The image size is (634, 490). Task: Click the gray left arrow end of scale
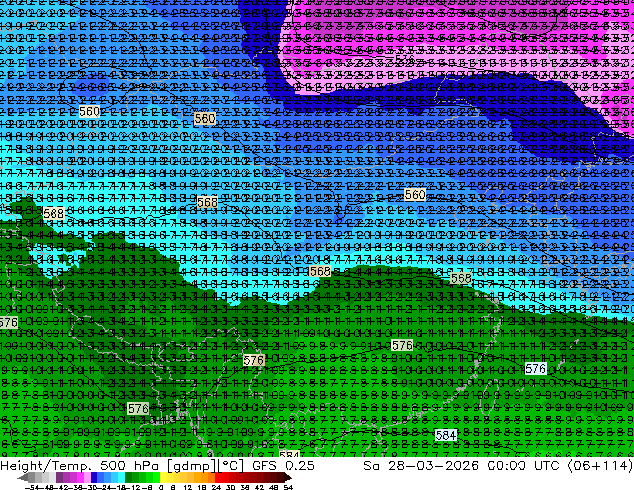(23, 478)
